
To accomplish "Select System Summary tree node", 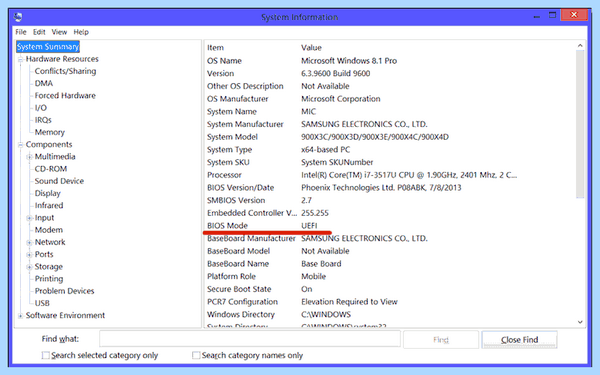I will click(48, 47).
